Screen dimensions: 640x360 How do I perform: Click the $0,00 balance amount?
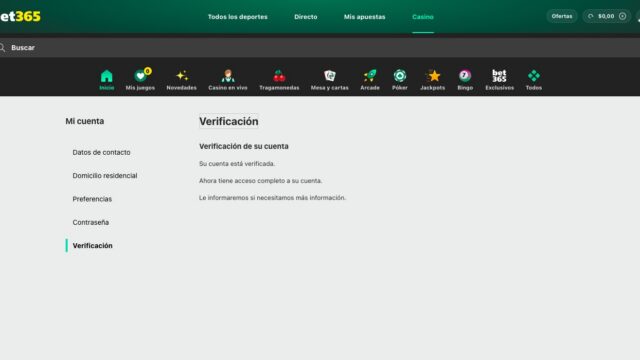606,16
